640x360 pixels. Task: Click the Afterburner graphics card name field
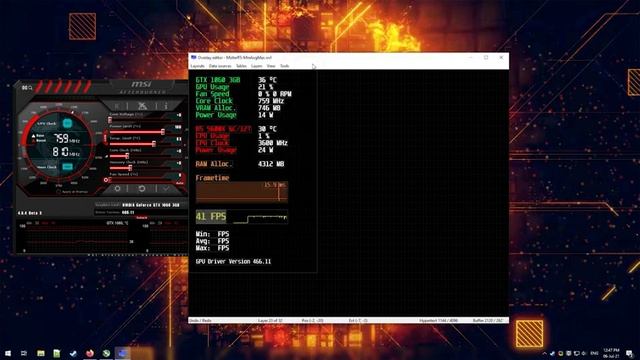point(151,205)
